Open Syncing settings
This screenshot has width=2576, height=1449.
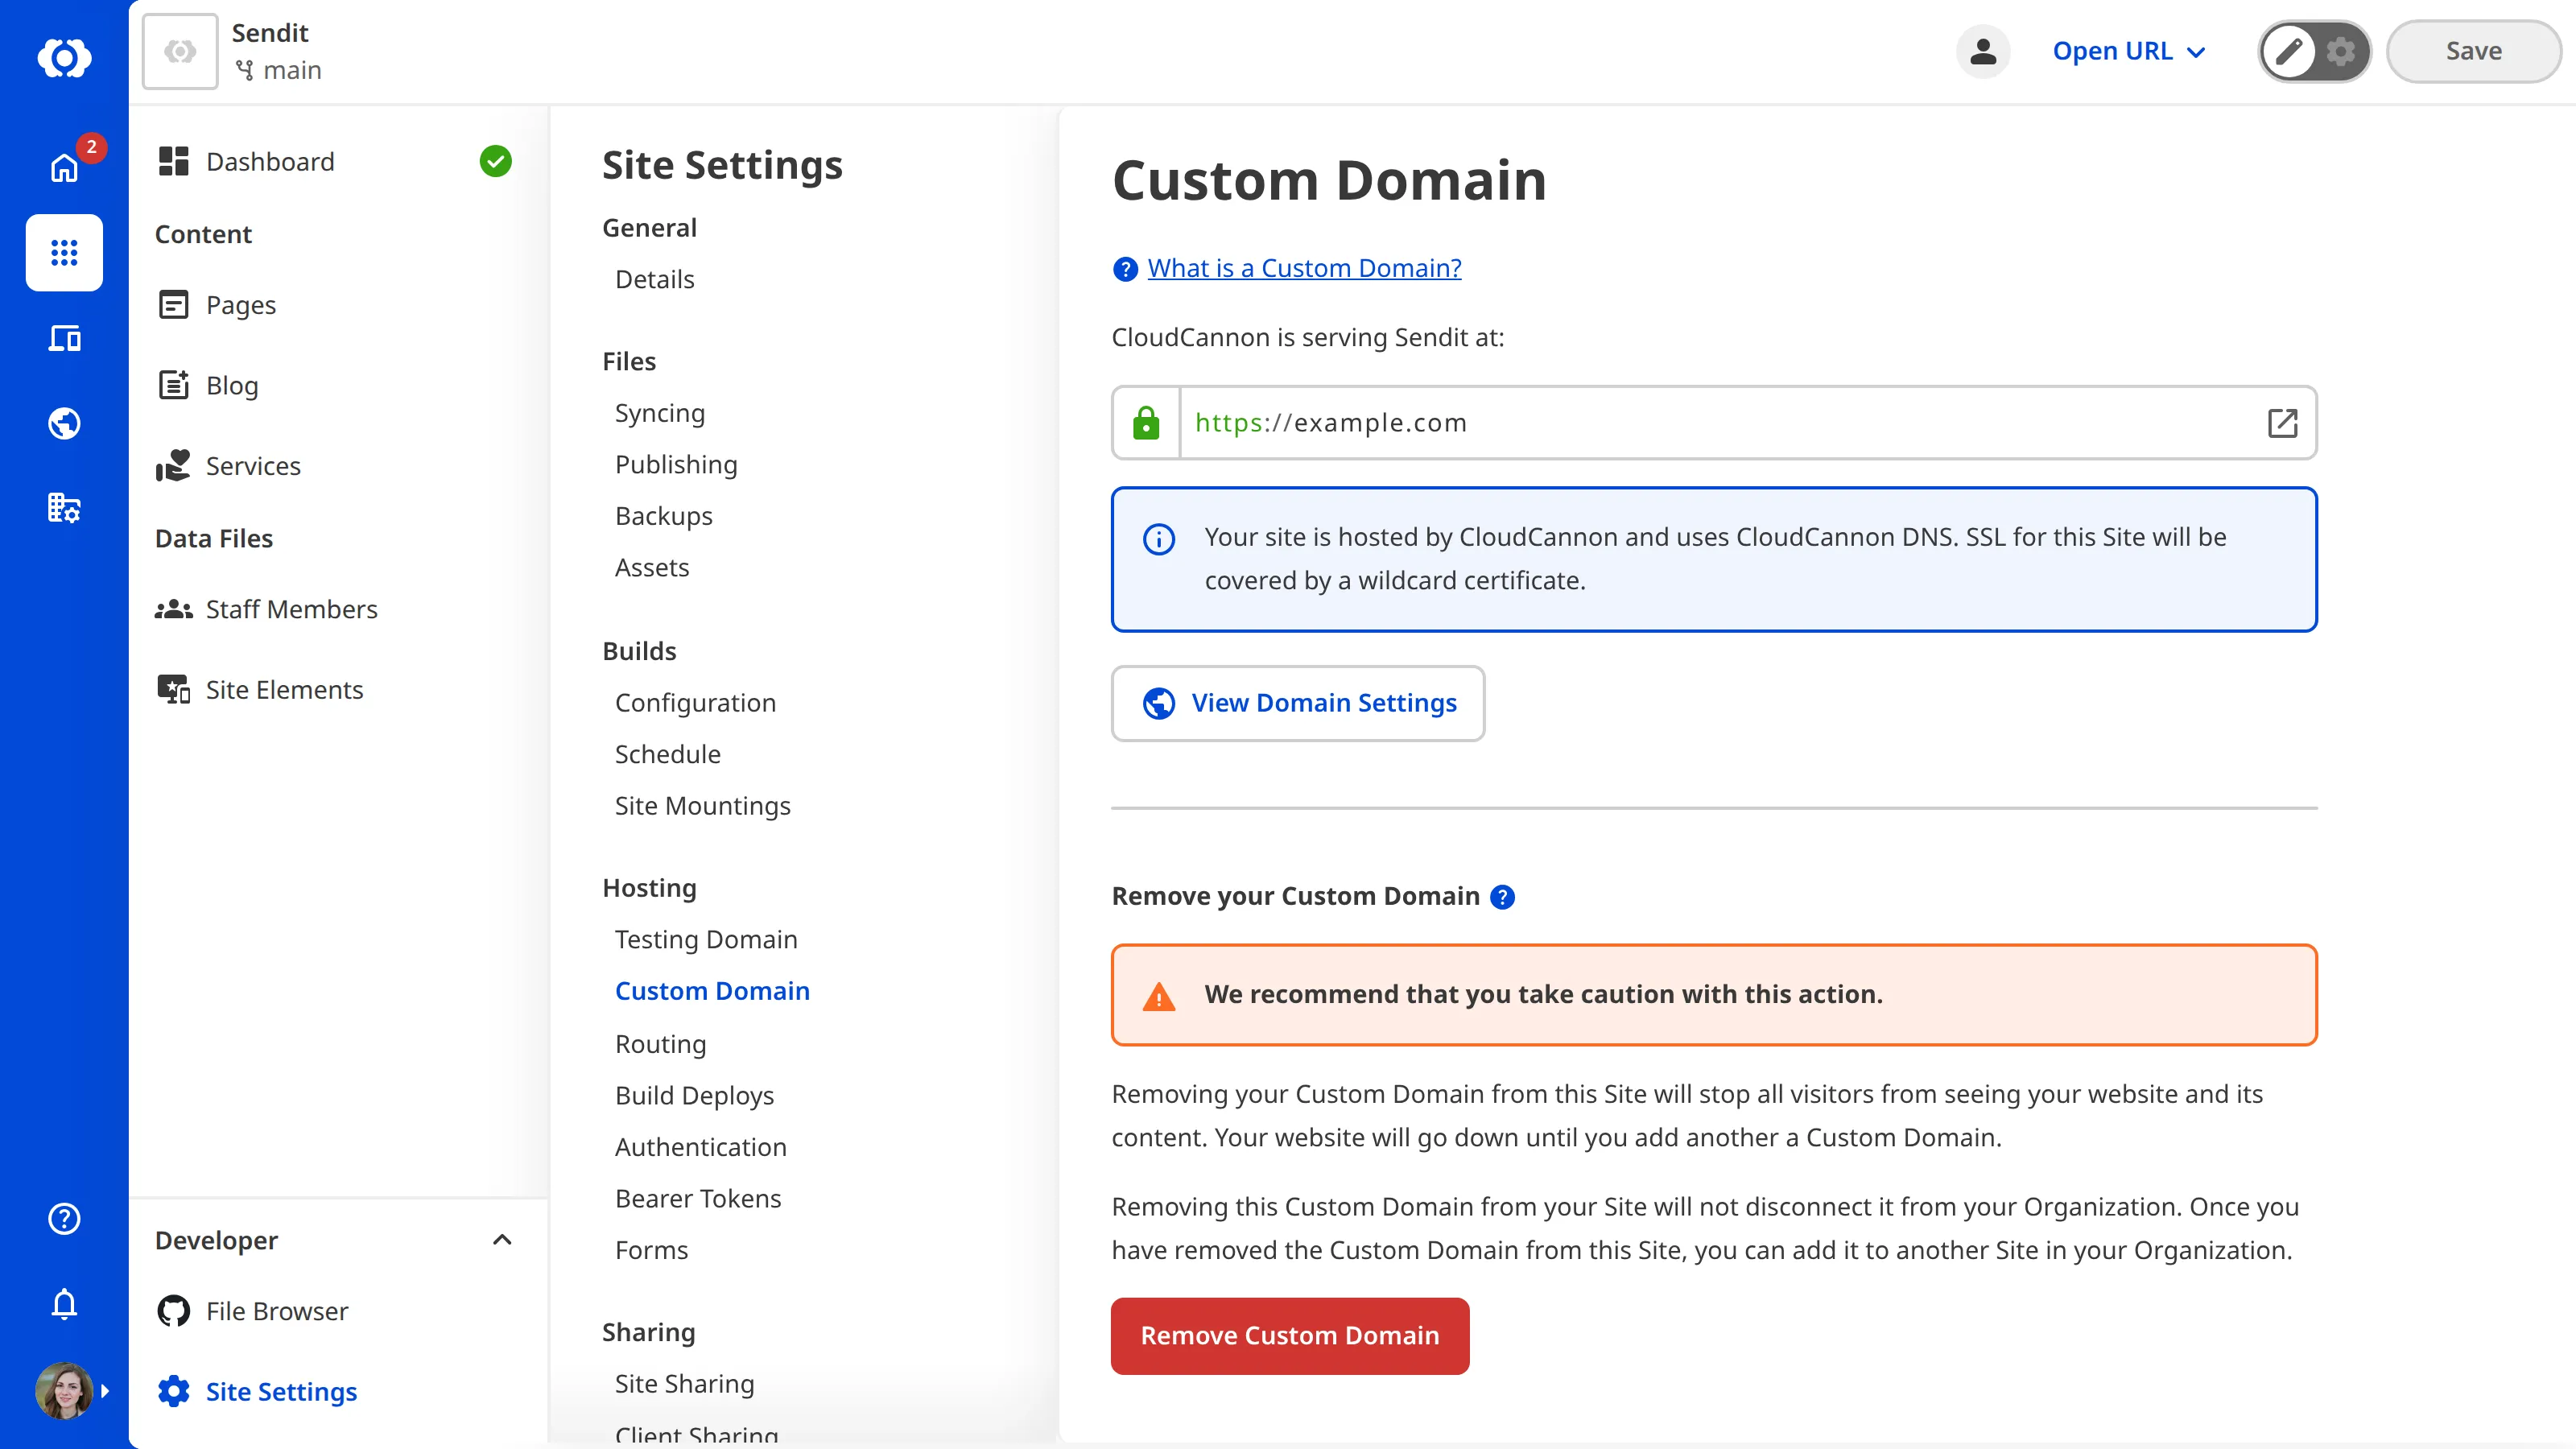[x=660, y=413]
